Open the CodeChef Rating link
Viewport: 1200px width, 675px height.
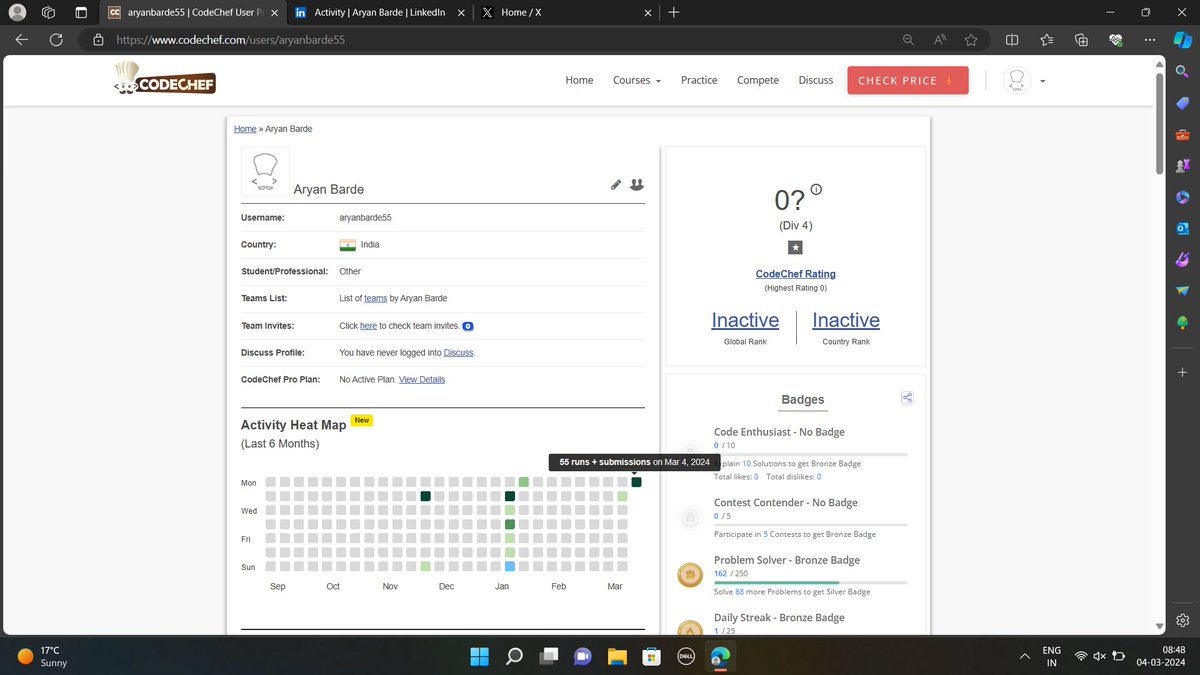tap(796, 274)
